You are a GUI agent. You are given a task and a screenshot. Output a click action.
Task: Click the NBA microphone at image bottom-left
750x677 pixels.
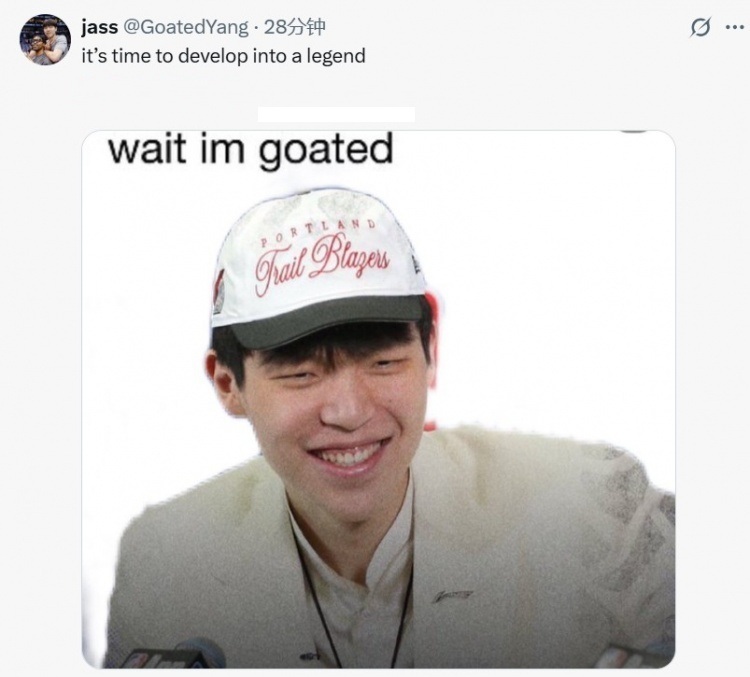171,655
